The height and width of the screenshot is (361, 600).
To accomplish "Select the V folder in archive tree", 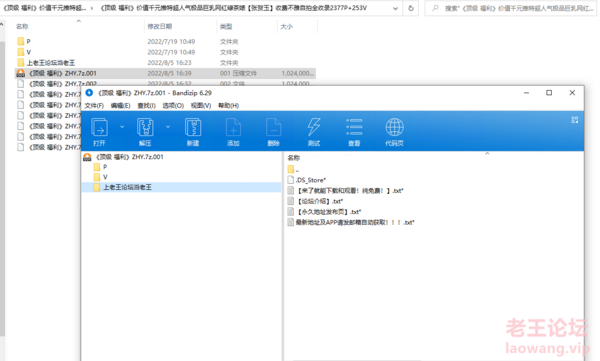I will click(x=105, y=177).
